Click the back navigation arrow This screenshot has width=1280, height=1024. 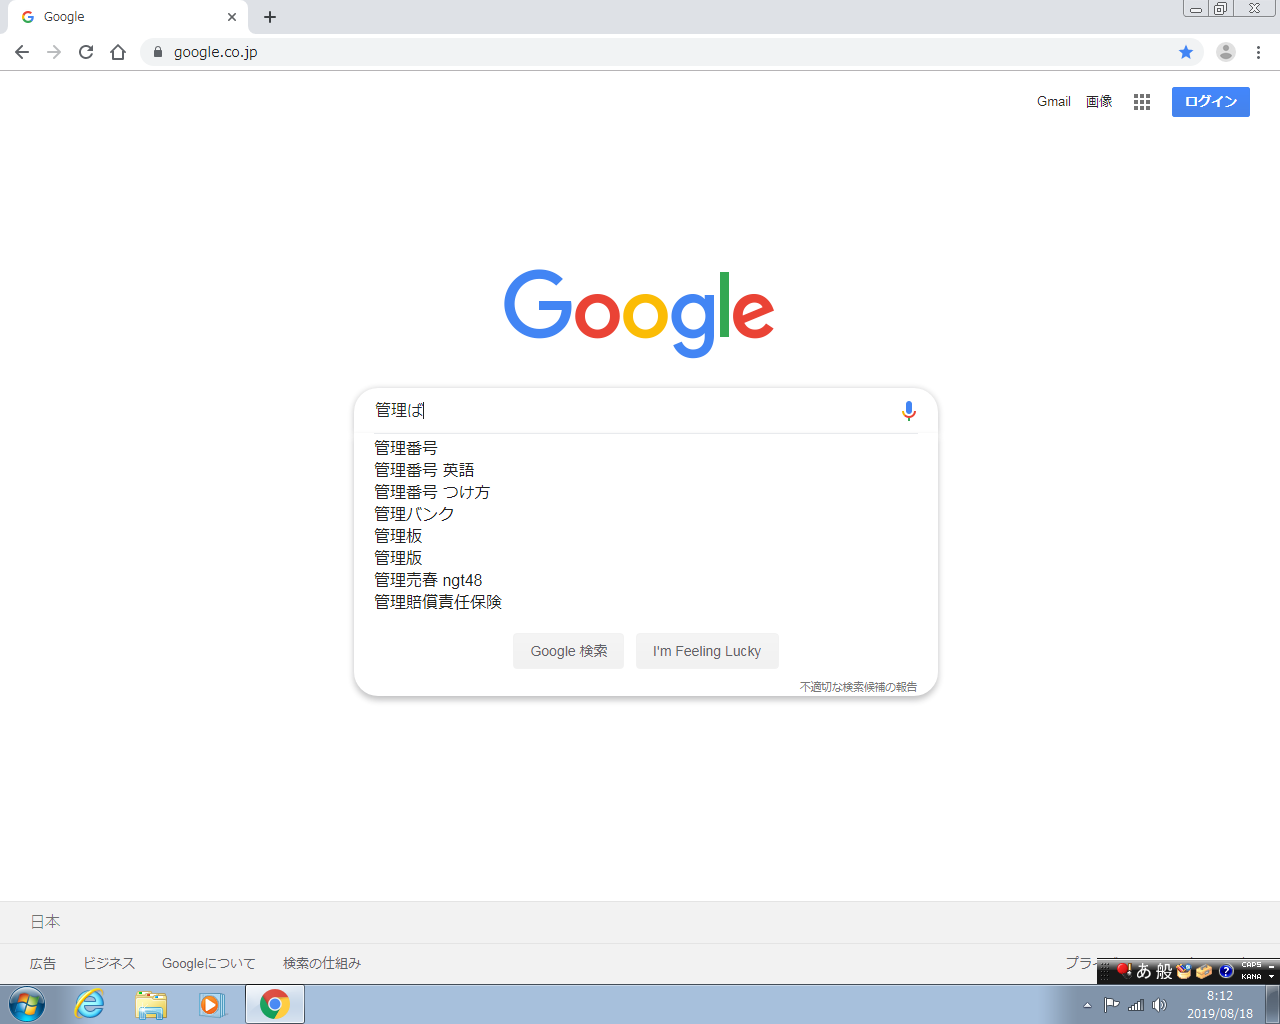tap(22, 52)
